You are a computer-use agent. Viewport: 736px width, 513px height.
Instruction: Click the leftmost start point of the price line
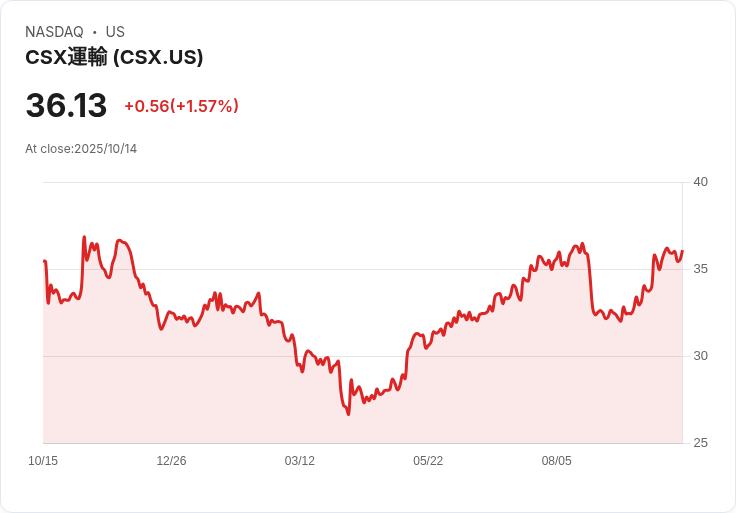point(44,261)
